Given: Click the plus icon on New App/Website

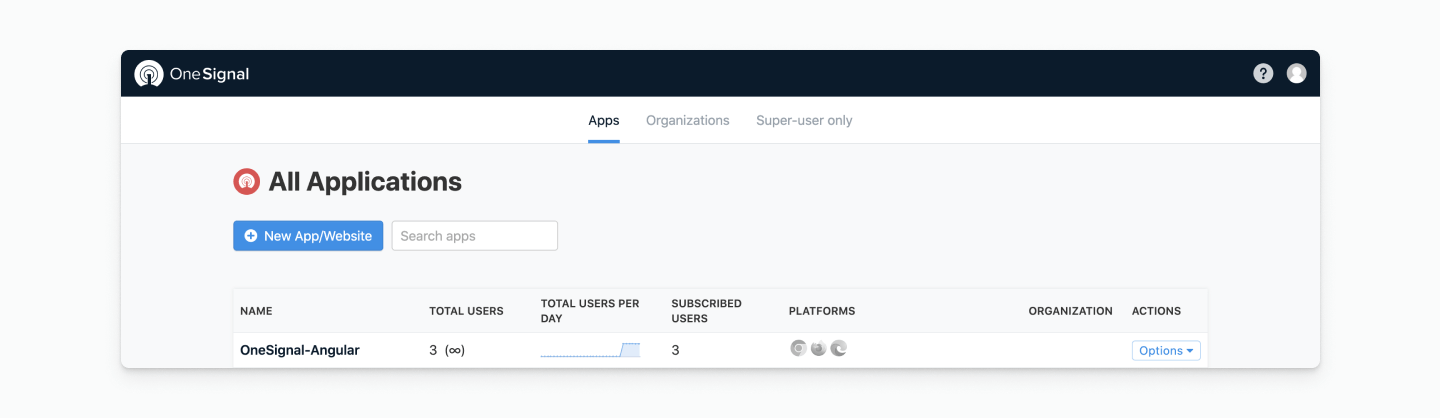Looking at the screenshot, I should pyautogui.click(x=251, y=236).
